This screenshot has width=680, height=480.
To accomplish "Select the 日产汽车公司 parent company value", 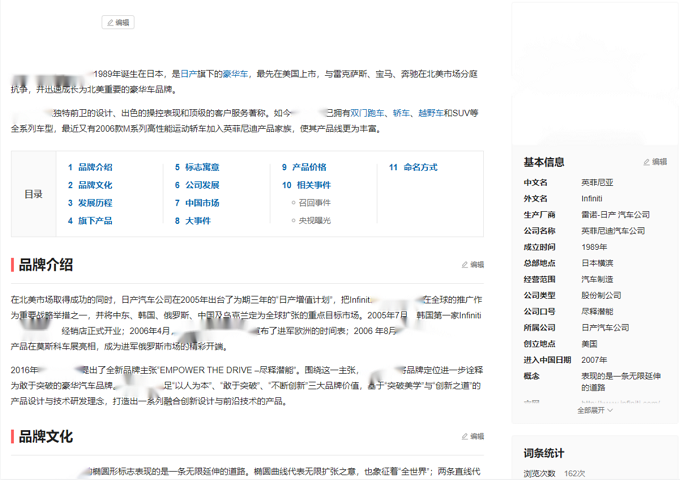I will [x=605, y=328].
